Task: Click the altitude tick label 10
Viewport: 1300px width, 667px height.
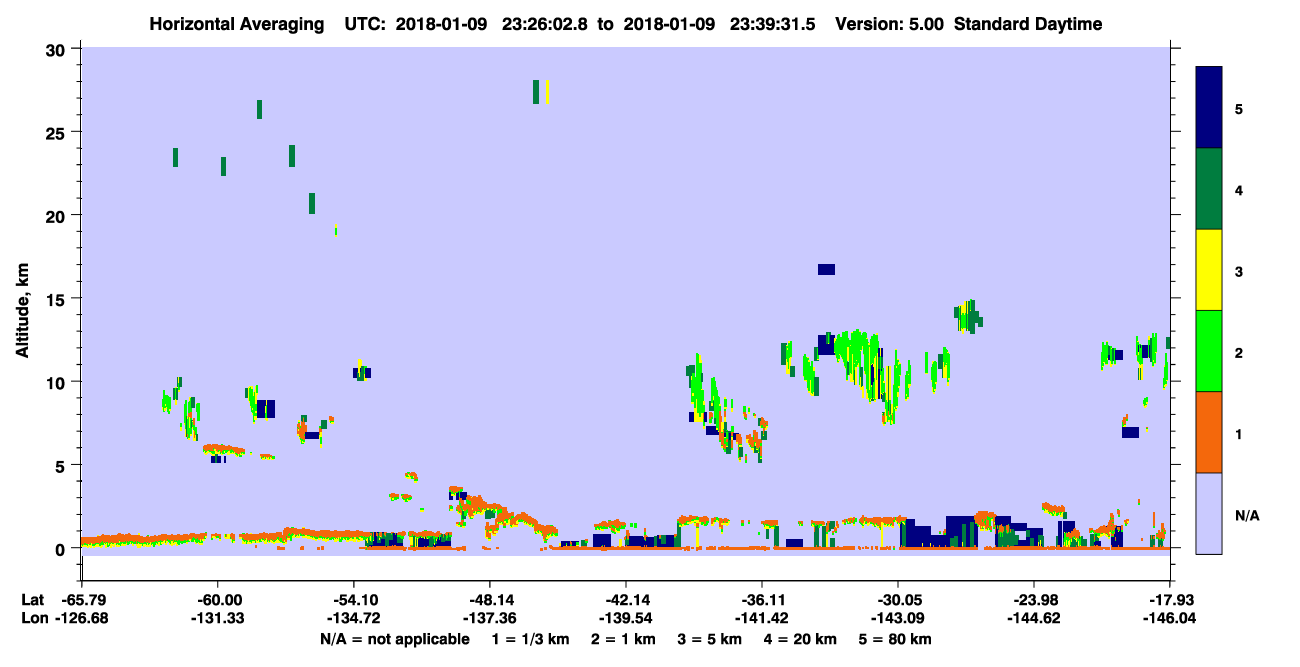Action: tap(56, 382)
